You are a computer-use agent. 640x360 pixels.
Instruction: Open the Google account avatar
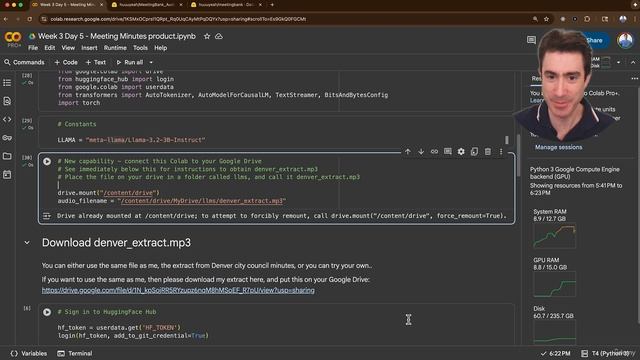(625, 40)
